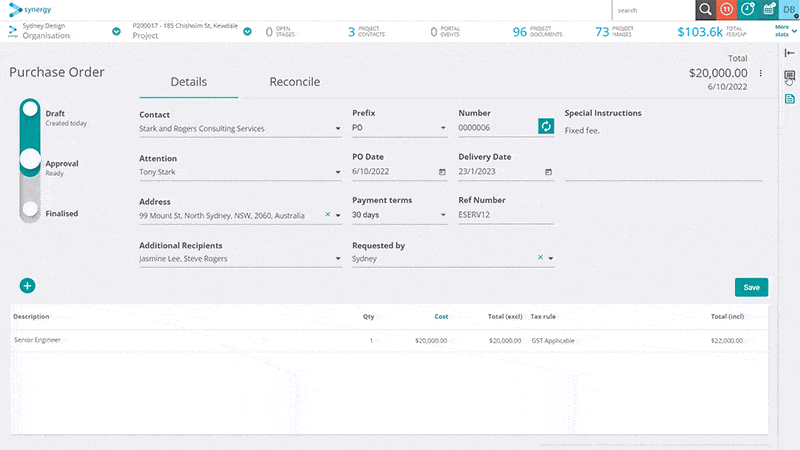This screenshot has height=450, width=800.
Task: Open the notes panel icon on right sidebar
Action: (x=789, y=76)
